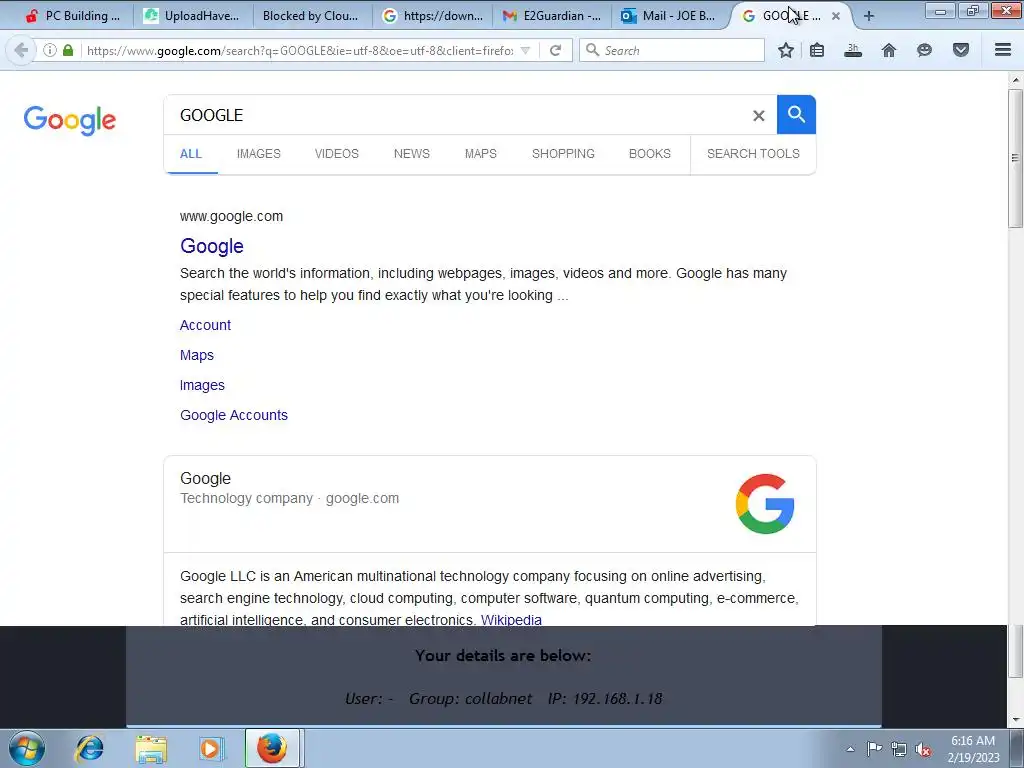Screen dimensions: 1024x768
Task: Open the clock showing 6:16 AM
Action: coord(973,748)
